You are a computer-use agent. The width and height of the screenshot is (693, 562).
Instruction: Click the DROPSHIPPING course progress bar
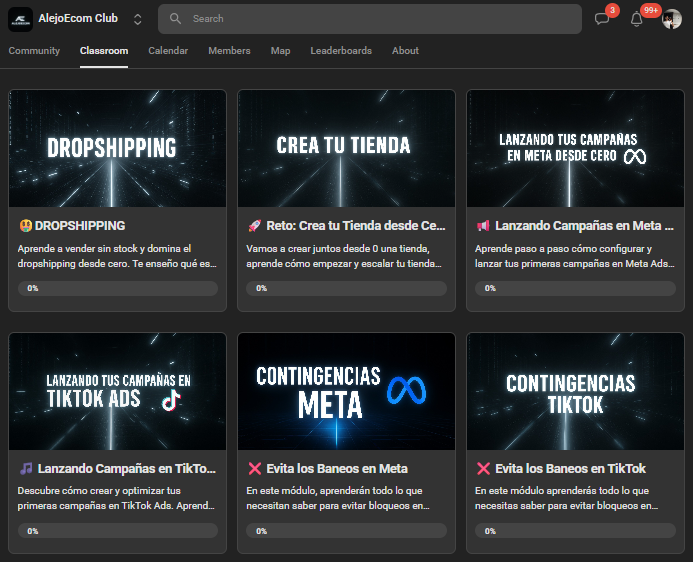click(x=118, y=288)
